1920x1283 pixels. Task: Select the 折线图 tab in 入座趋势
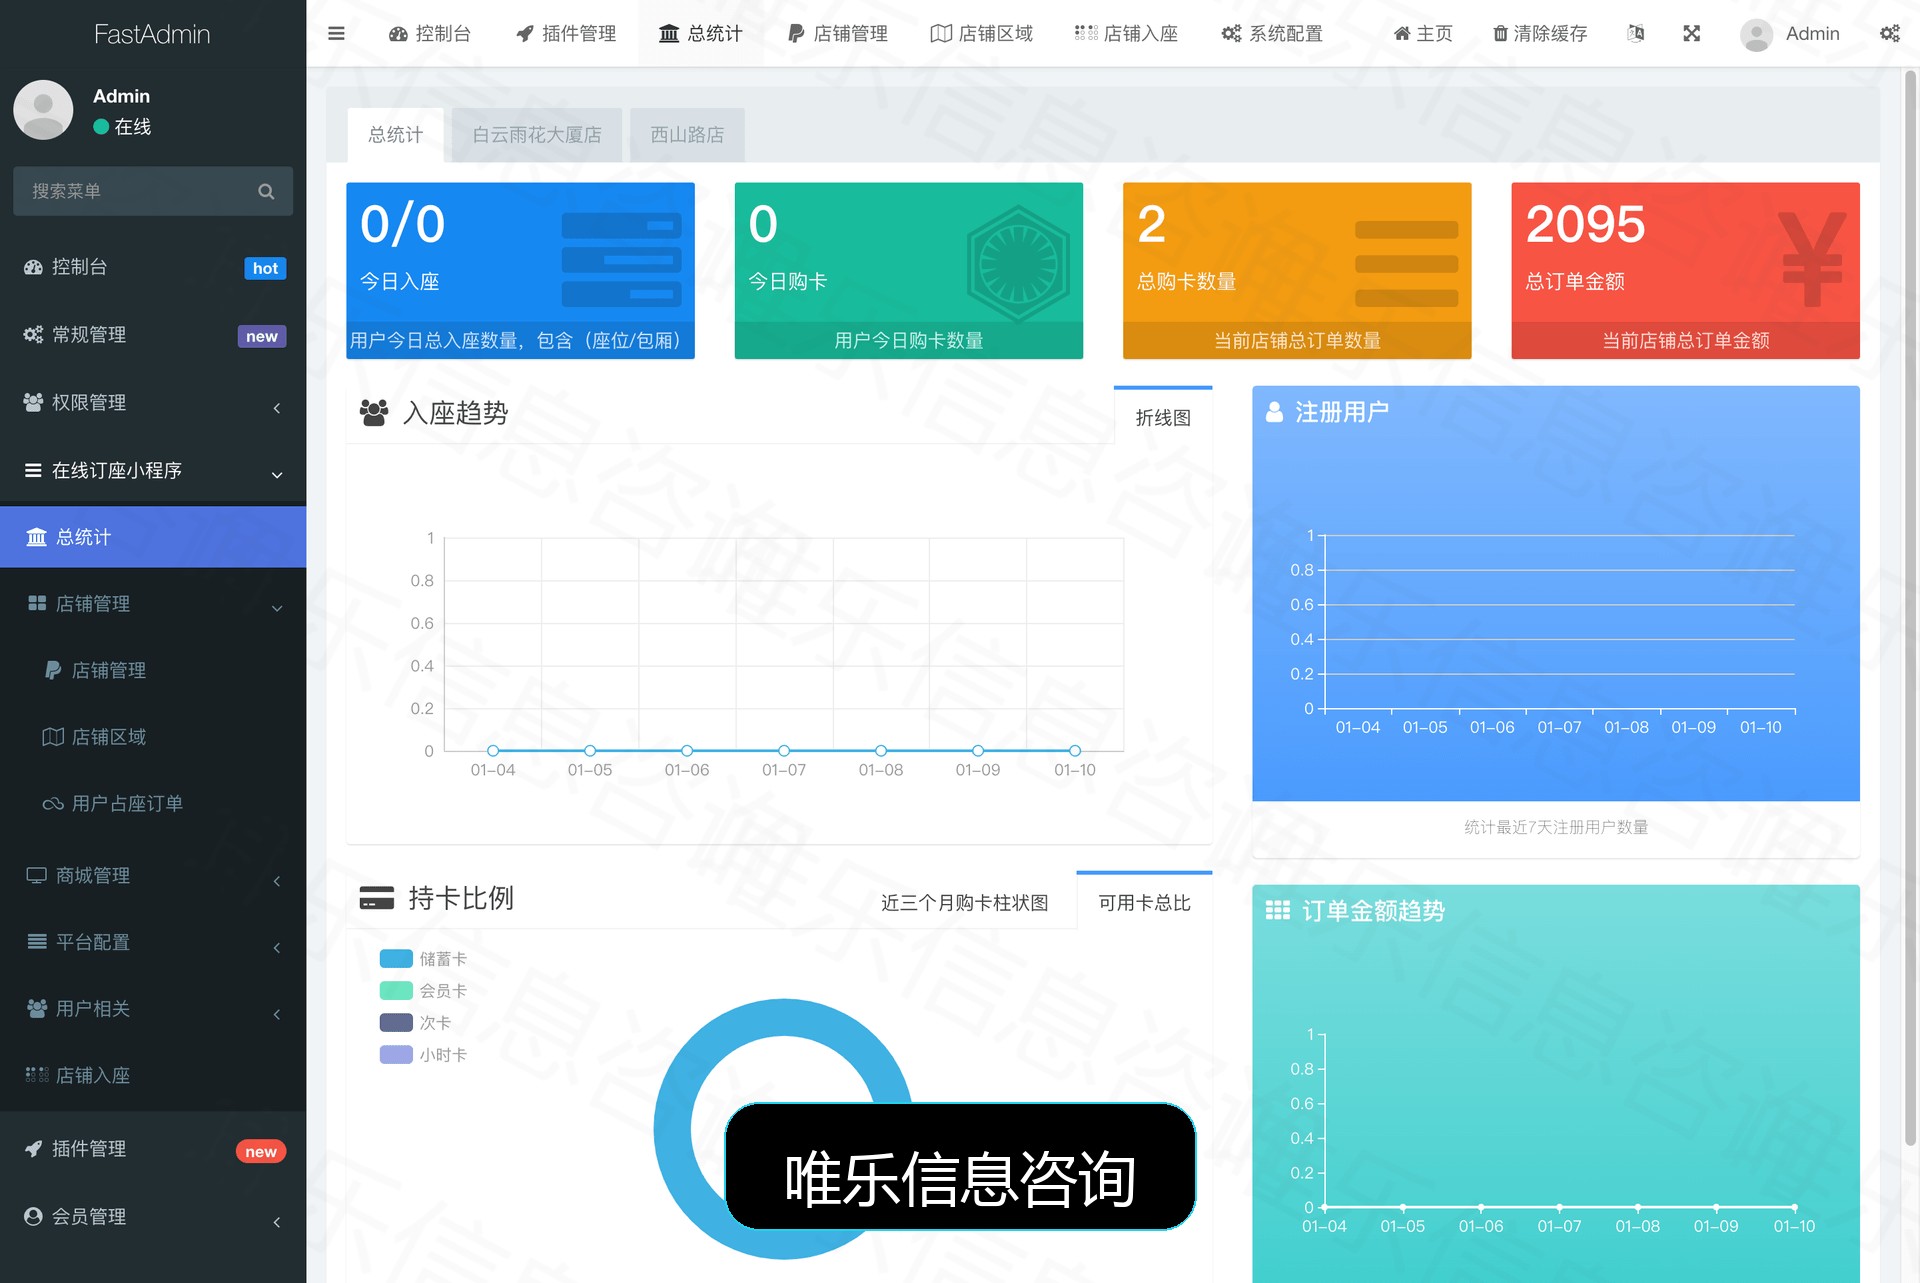[x=1163, y=417]
